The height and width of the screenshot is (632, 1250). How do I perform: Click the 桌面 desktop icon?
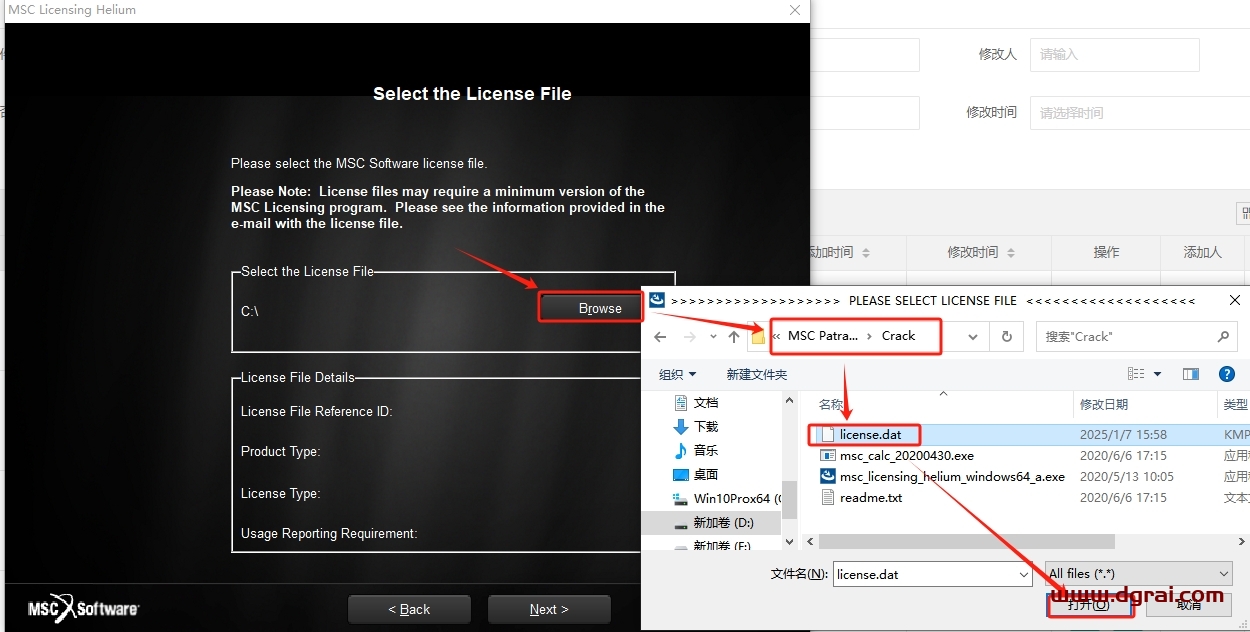[681, 474]
